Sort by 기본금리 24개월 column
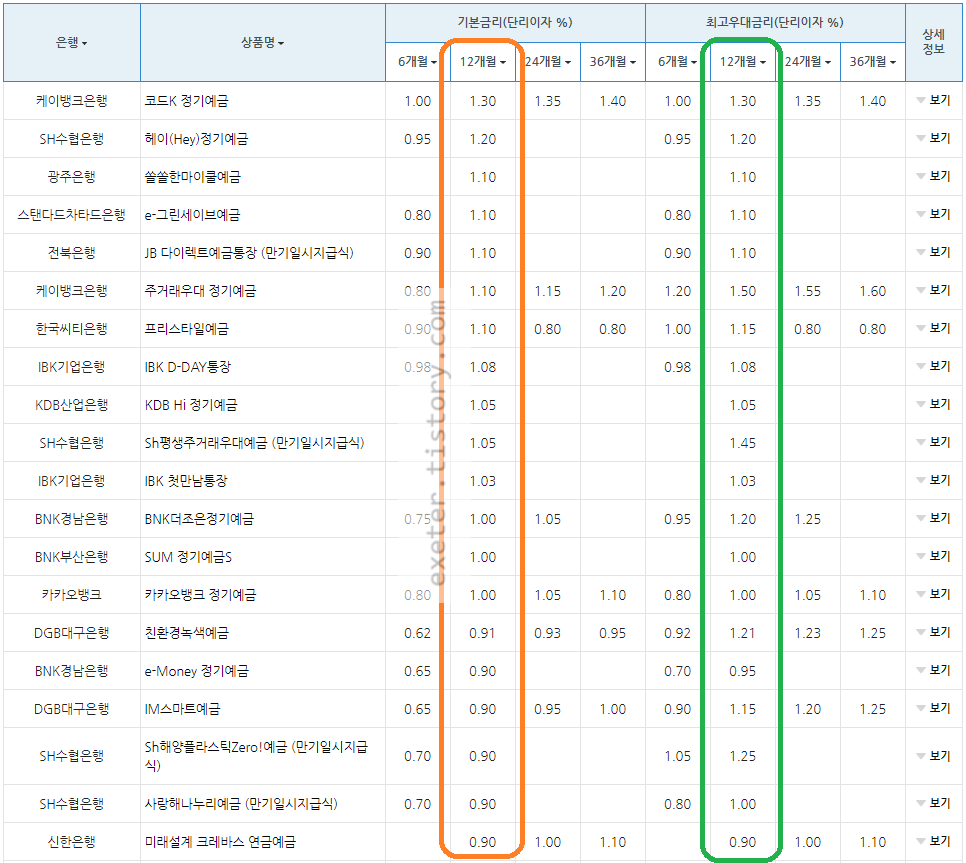 click(x=548, y=62)
